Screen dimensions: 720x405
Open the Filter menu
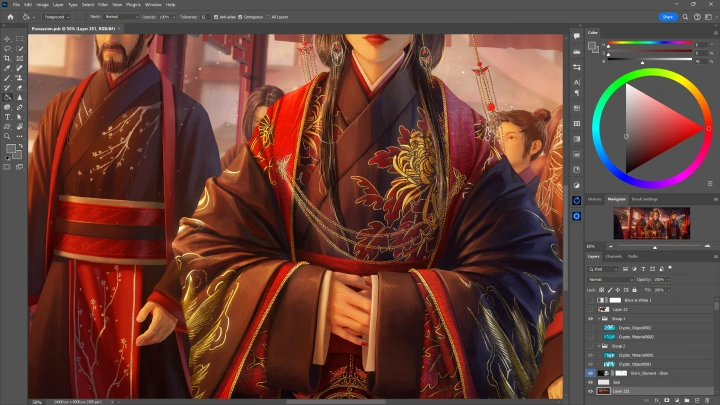tap(103, 5)
